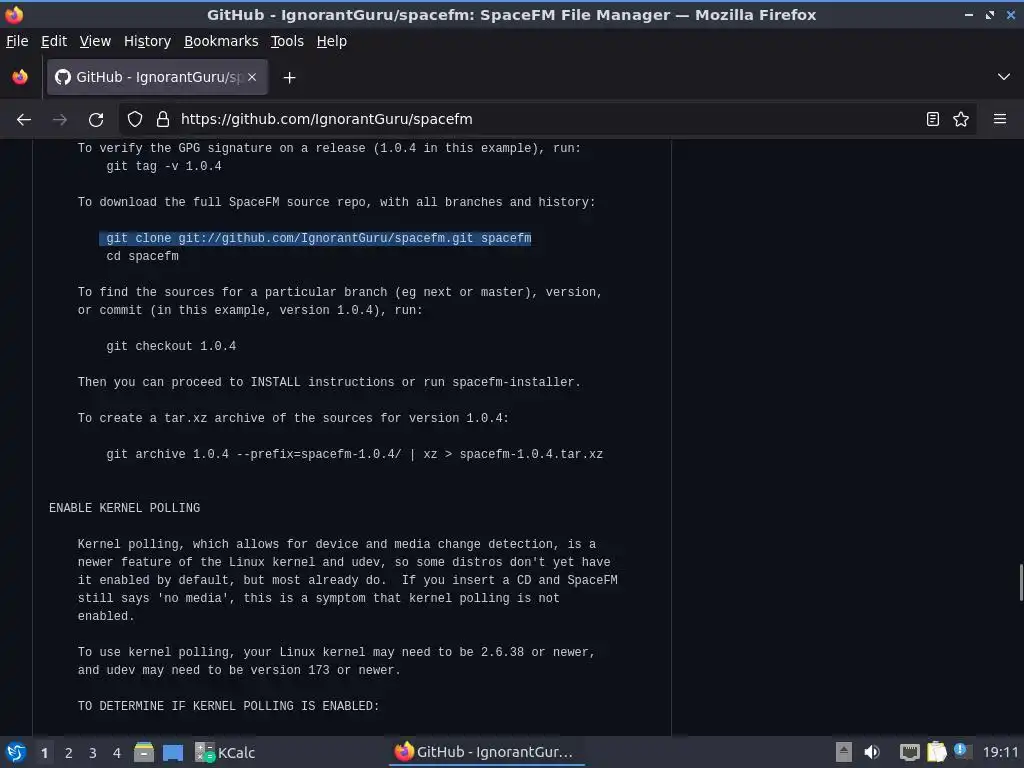Show site security padlock info
Screen dimensions: 1024x768
(x=163, y=120)
